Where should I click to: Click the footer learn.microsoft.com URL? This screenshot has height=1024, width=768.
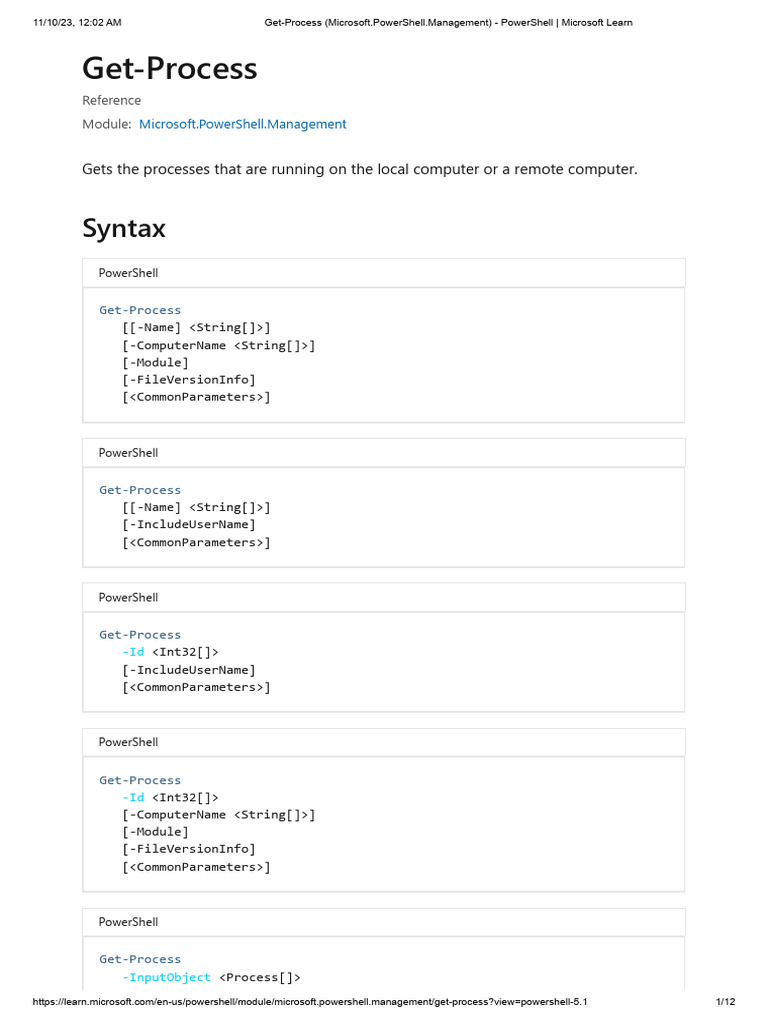click(x=318, y=1002)
